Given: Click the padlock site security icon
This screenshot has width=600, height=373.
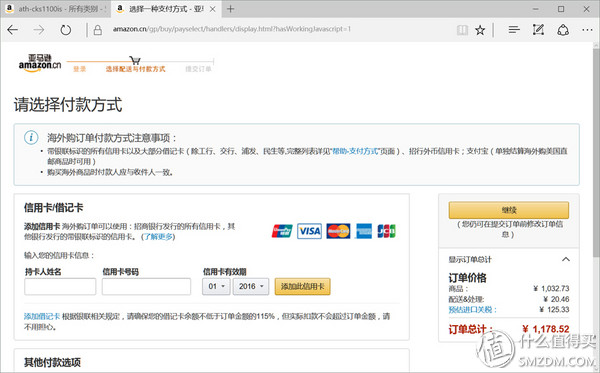Looking at the screenshot, I should coord(98,30).
